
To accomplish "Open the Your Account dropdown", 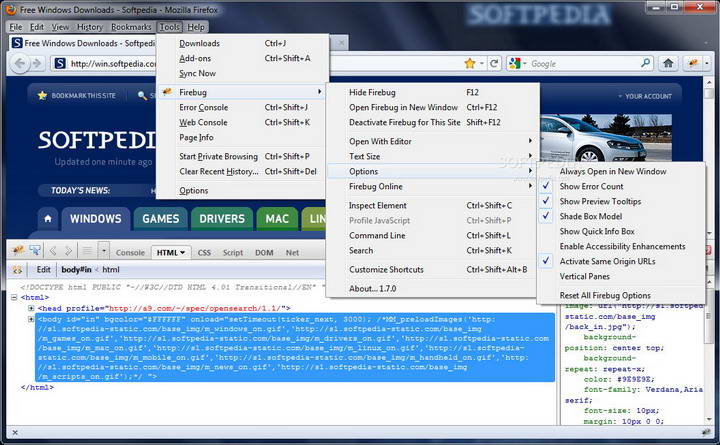I will (645, 96).
